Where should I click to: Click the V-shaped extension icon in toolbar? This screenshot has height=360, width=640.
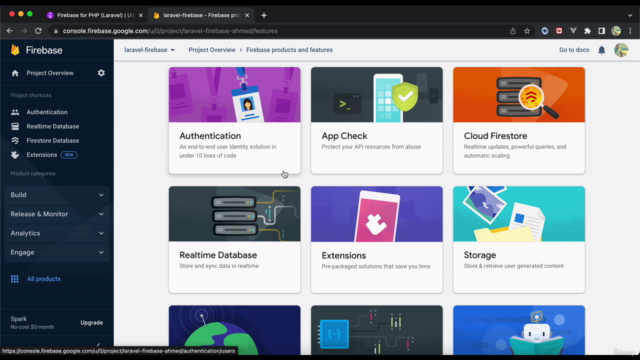coord(573,31)
